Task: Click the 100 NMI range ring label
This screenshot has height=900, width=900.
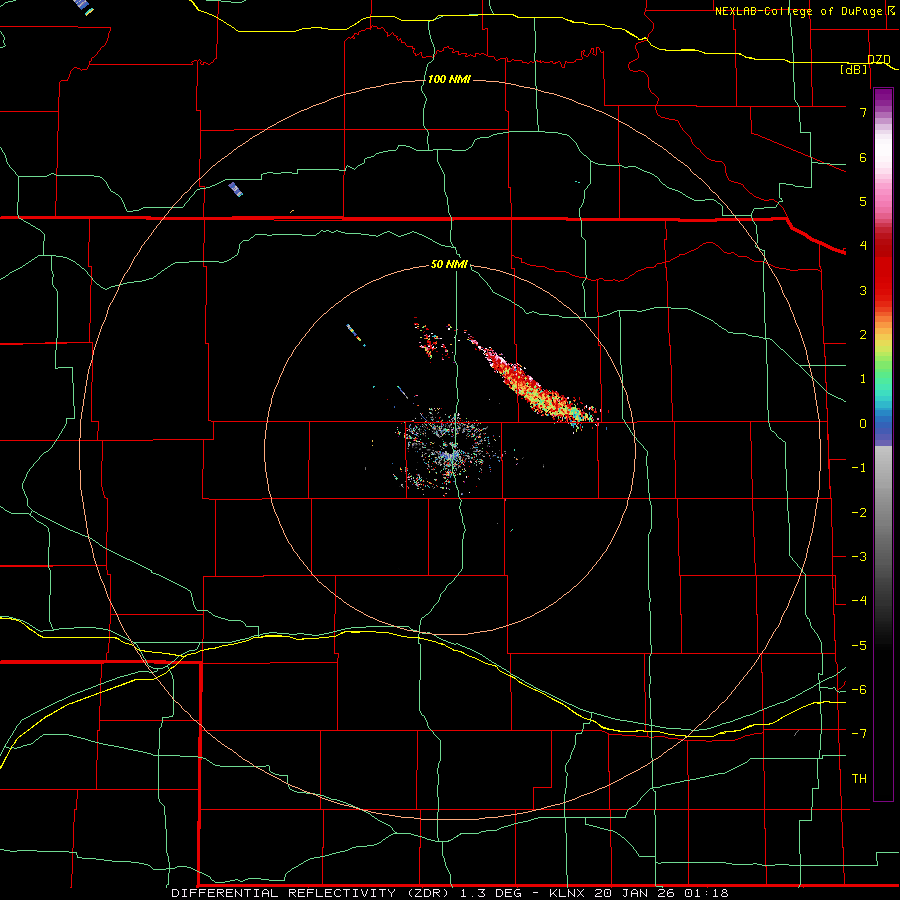Action: point(449,79)
